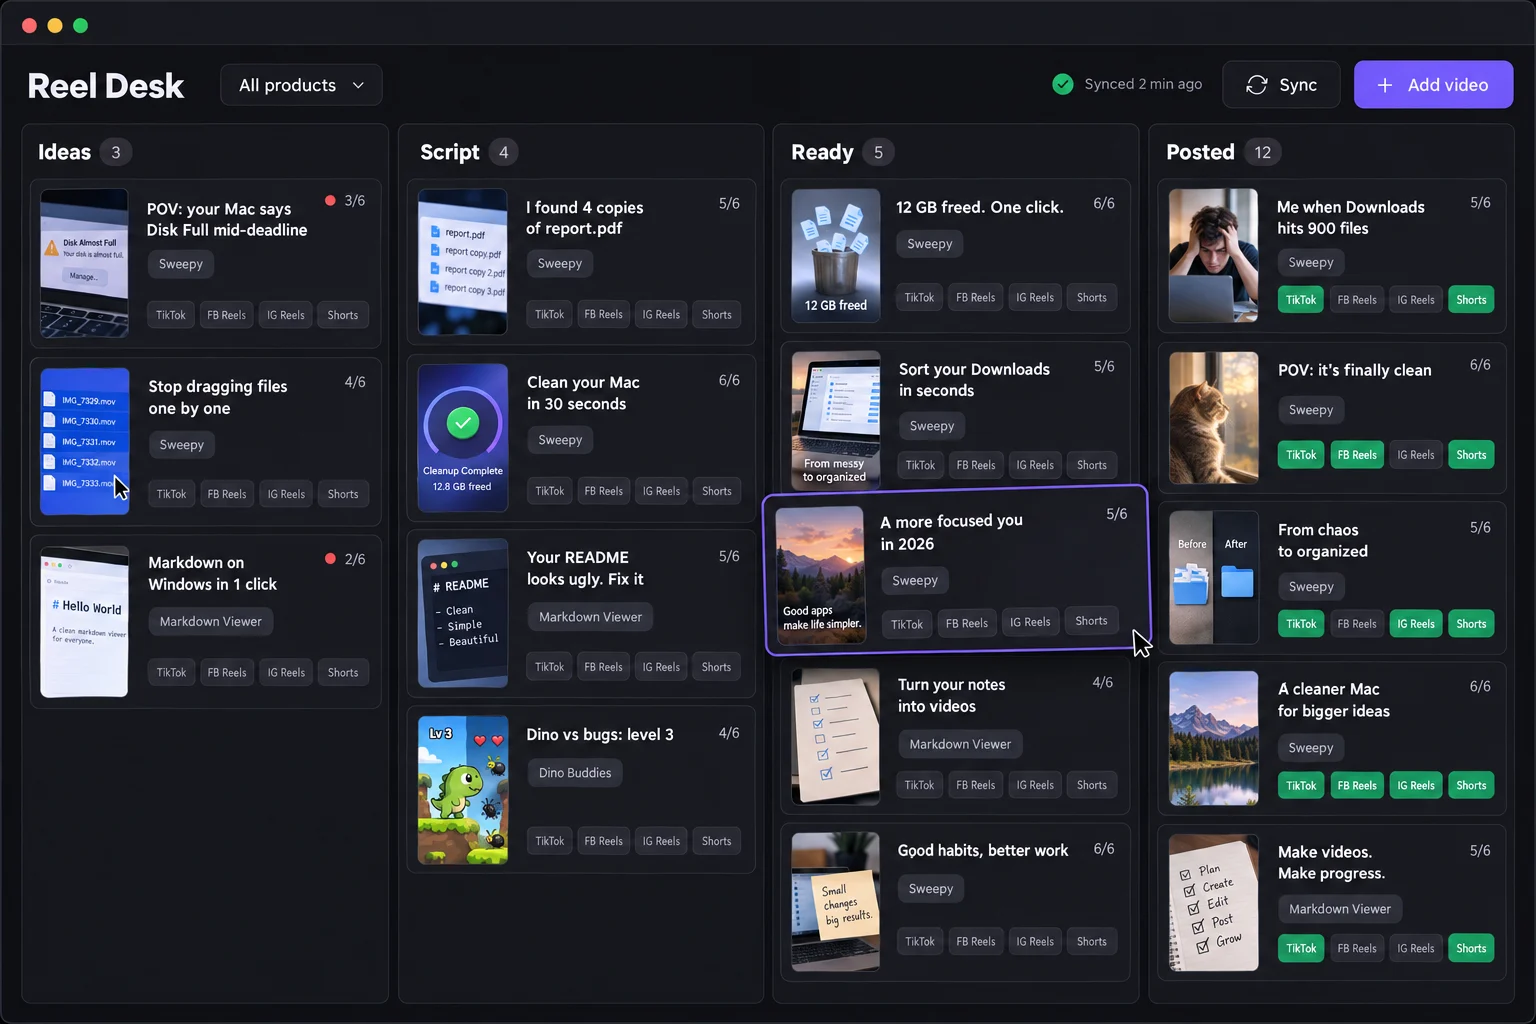
Task: Open the 'From chaos to organized' thumbnail
Action: [1214, 578]
